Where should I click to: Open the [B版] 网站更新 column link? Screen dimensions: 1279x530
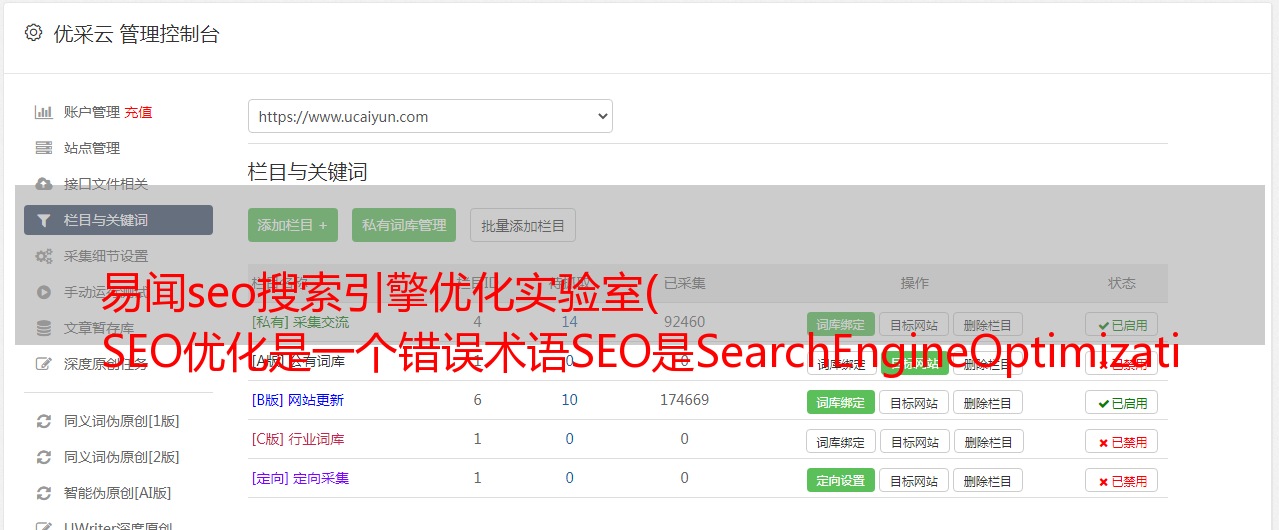point(298,400)
